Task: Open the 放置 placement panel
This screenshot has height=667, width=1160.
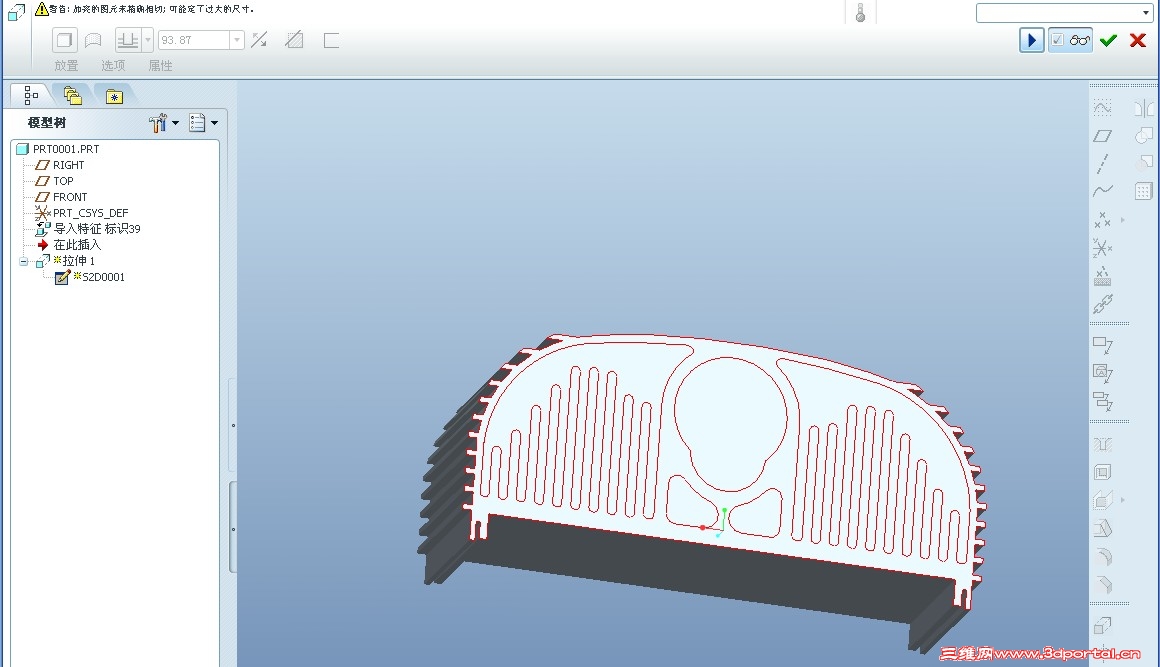Action: tap(66, 65)
